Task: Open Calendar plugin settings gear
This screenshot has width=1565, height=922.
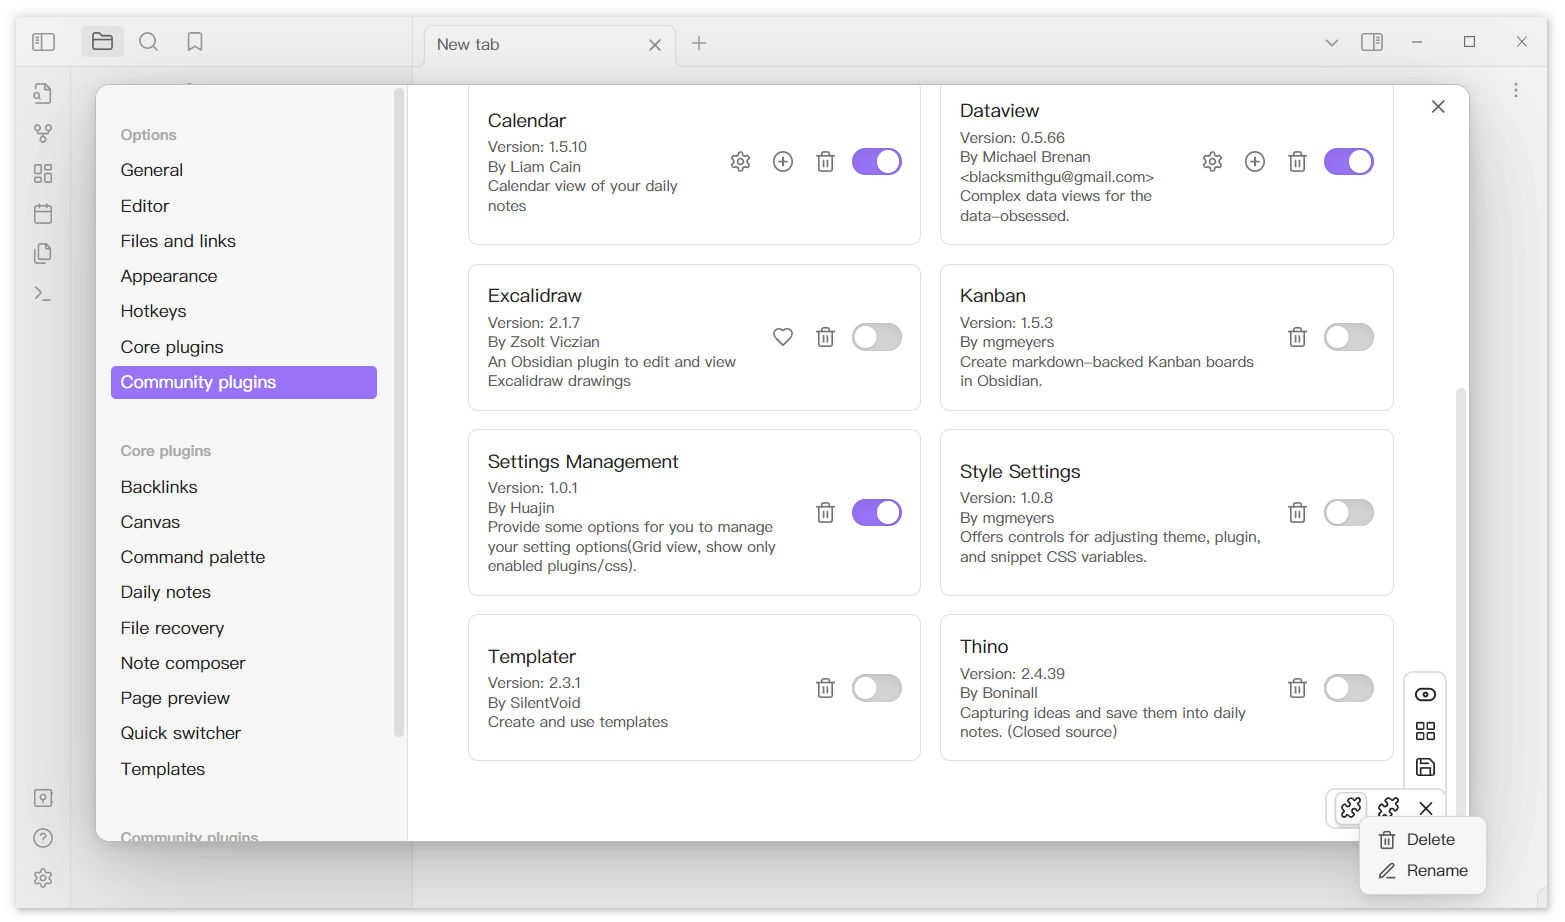Action: click(x=740, y=162)
